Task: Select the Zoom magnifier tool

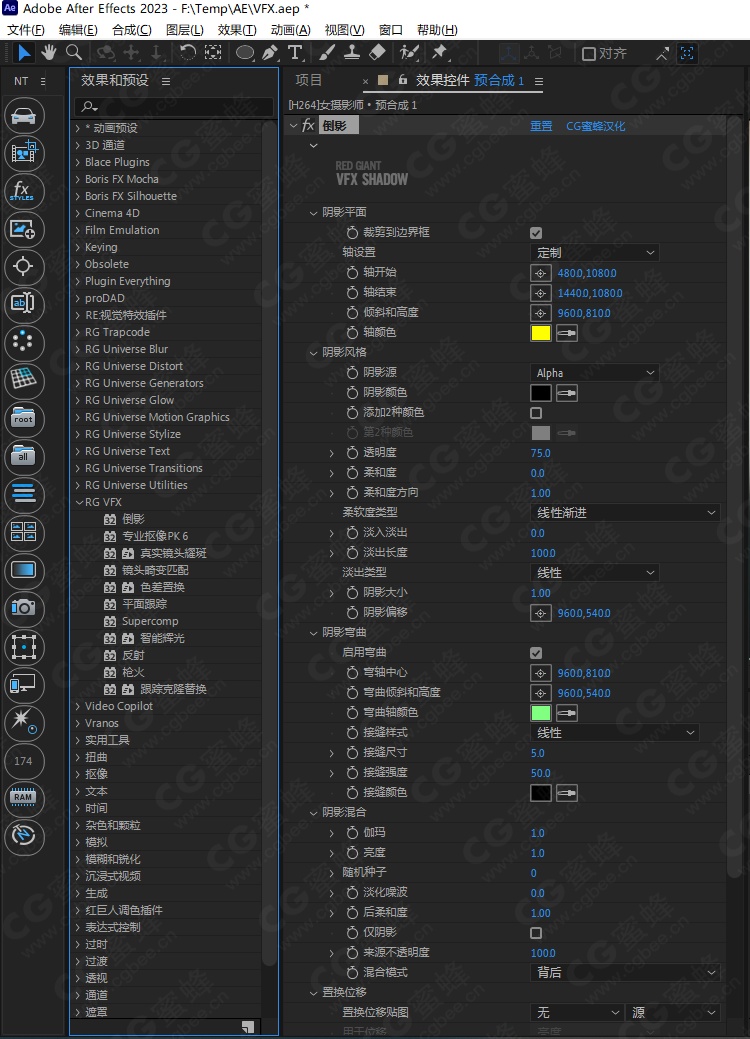Action: (74, 52)
